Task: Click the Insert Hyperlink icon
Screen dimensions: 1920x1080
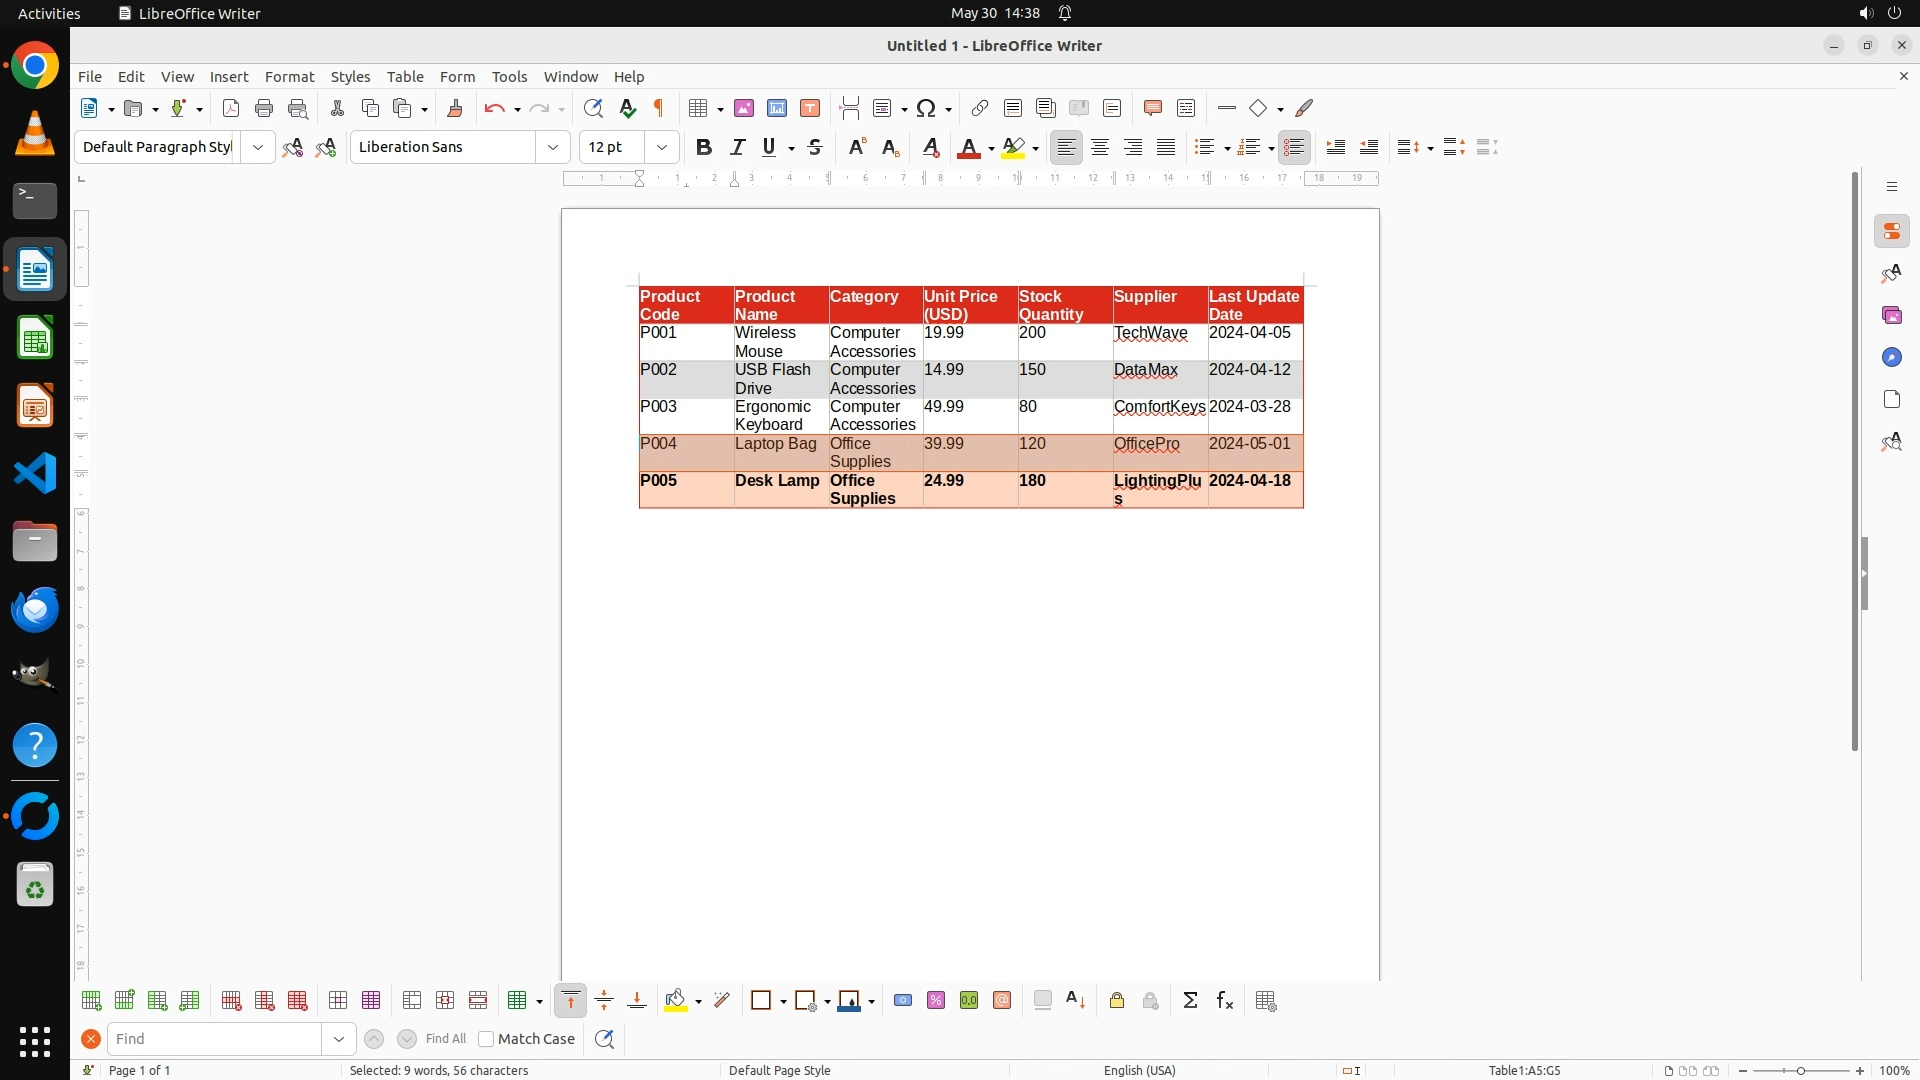Action: [980, 108]
